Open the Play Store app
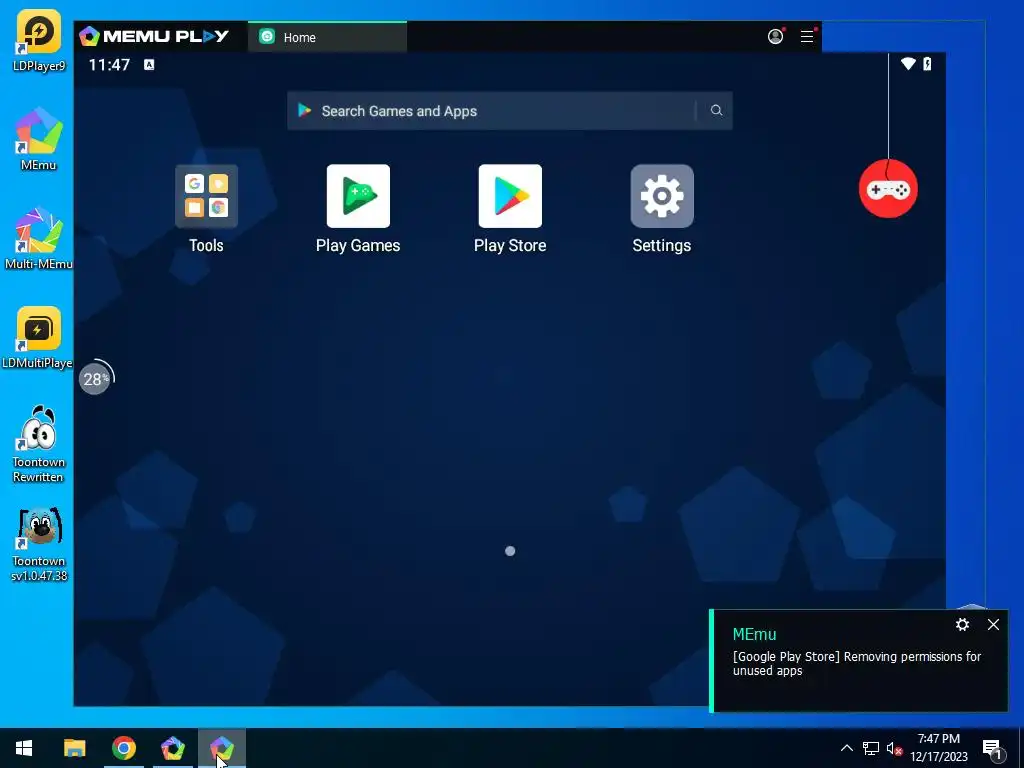Image resolution: width=1024 pixels, height=768 pixels. click(x=510, y=196)
